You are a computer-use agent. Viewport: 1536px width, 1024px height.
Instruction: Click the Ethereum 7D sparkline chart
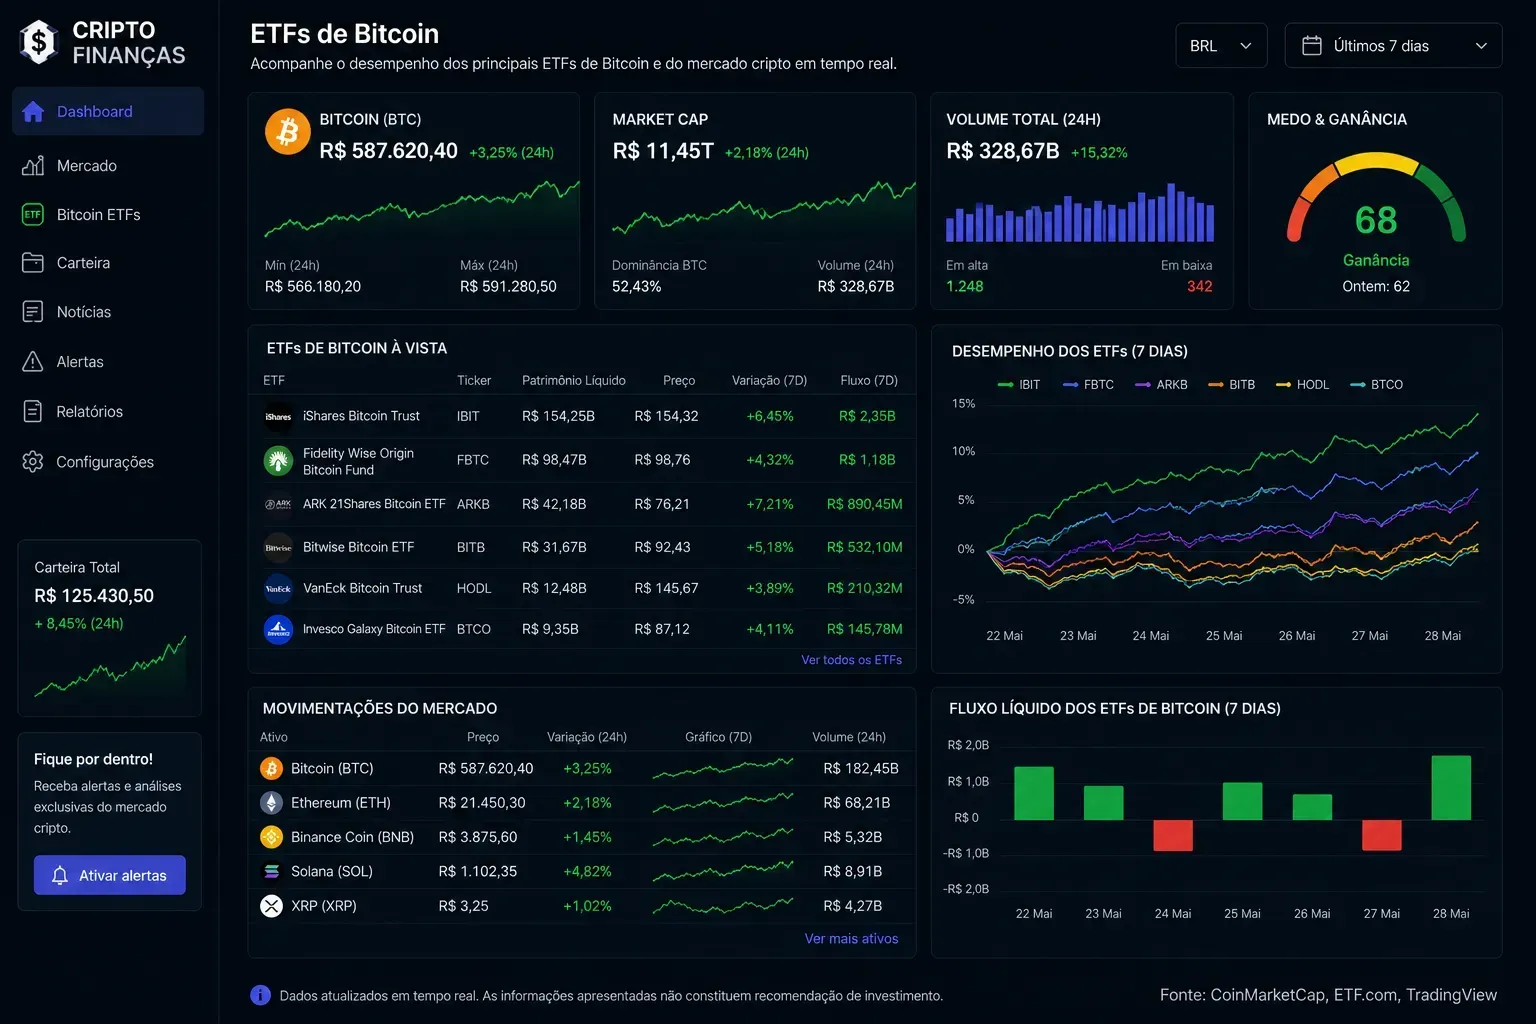pos(723,802)
